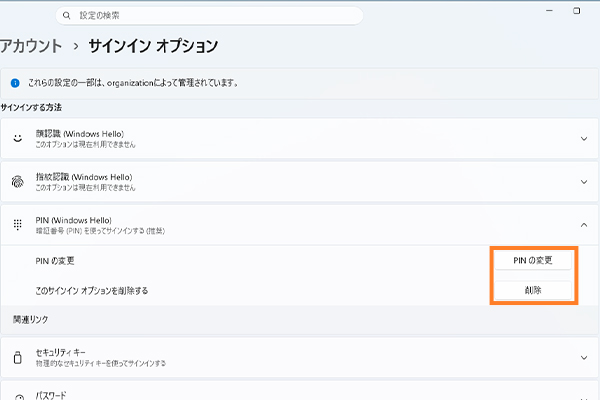Image resolution: width=600 pixels, height=400 pixels.
Task: Select the PIN (Windows Hello) title text
Action: click(x=73, y=220)
